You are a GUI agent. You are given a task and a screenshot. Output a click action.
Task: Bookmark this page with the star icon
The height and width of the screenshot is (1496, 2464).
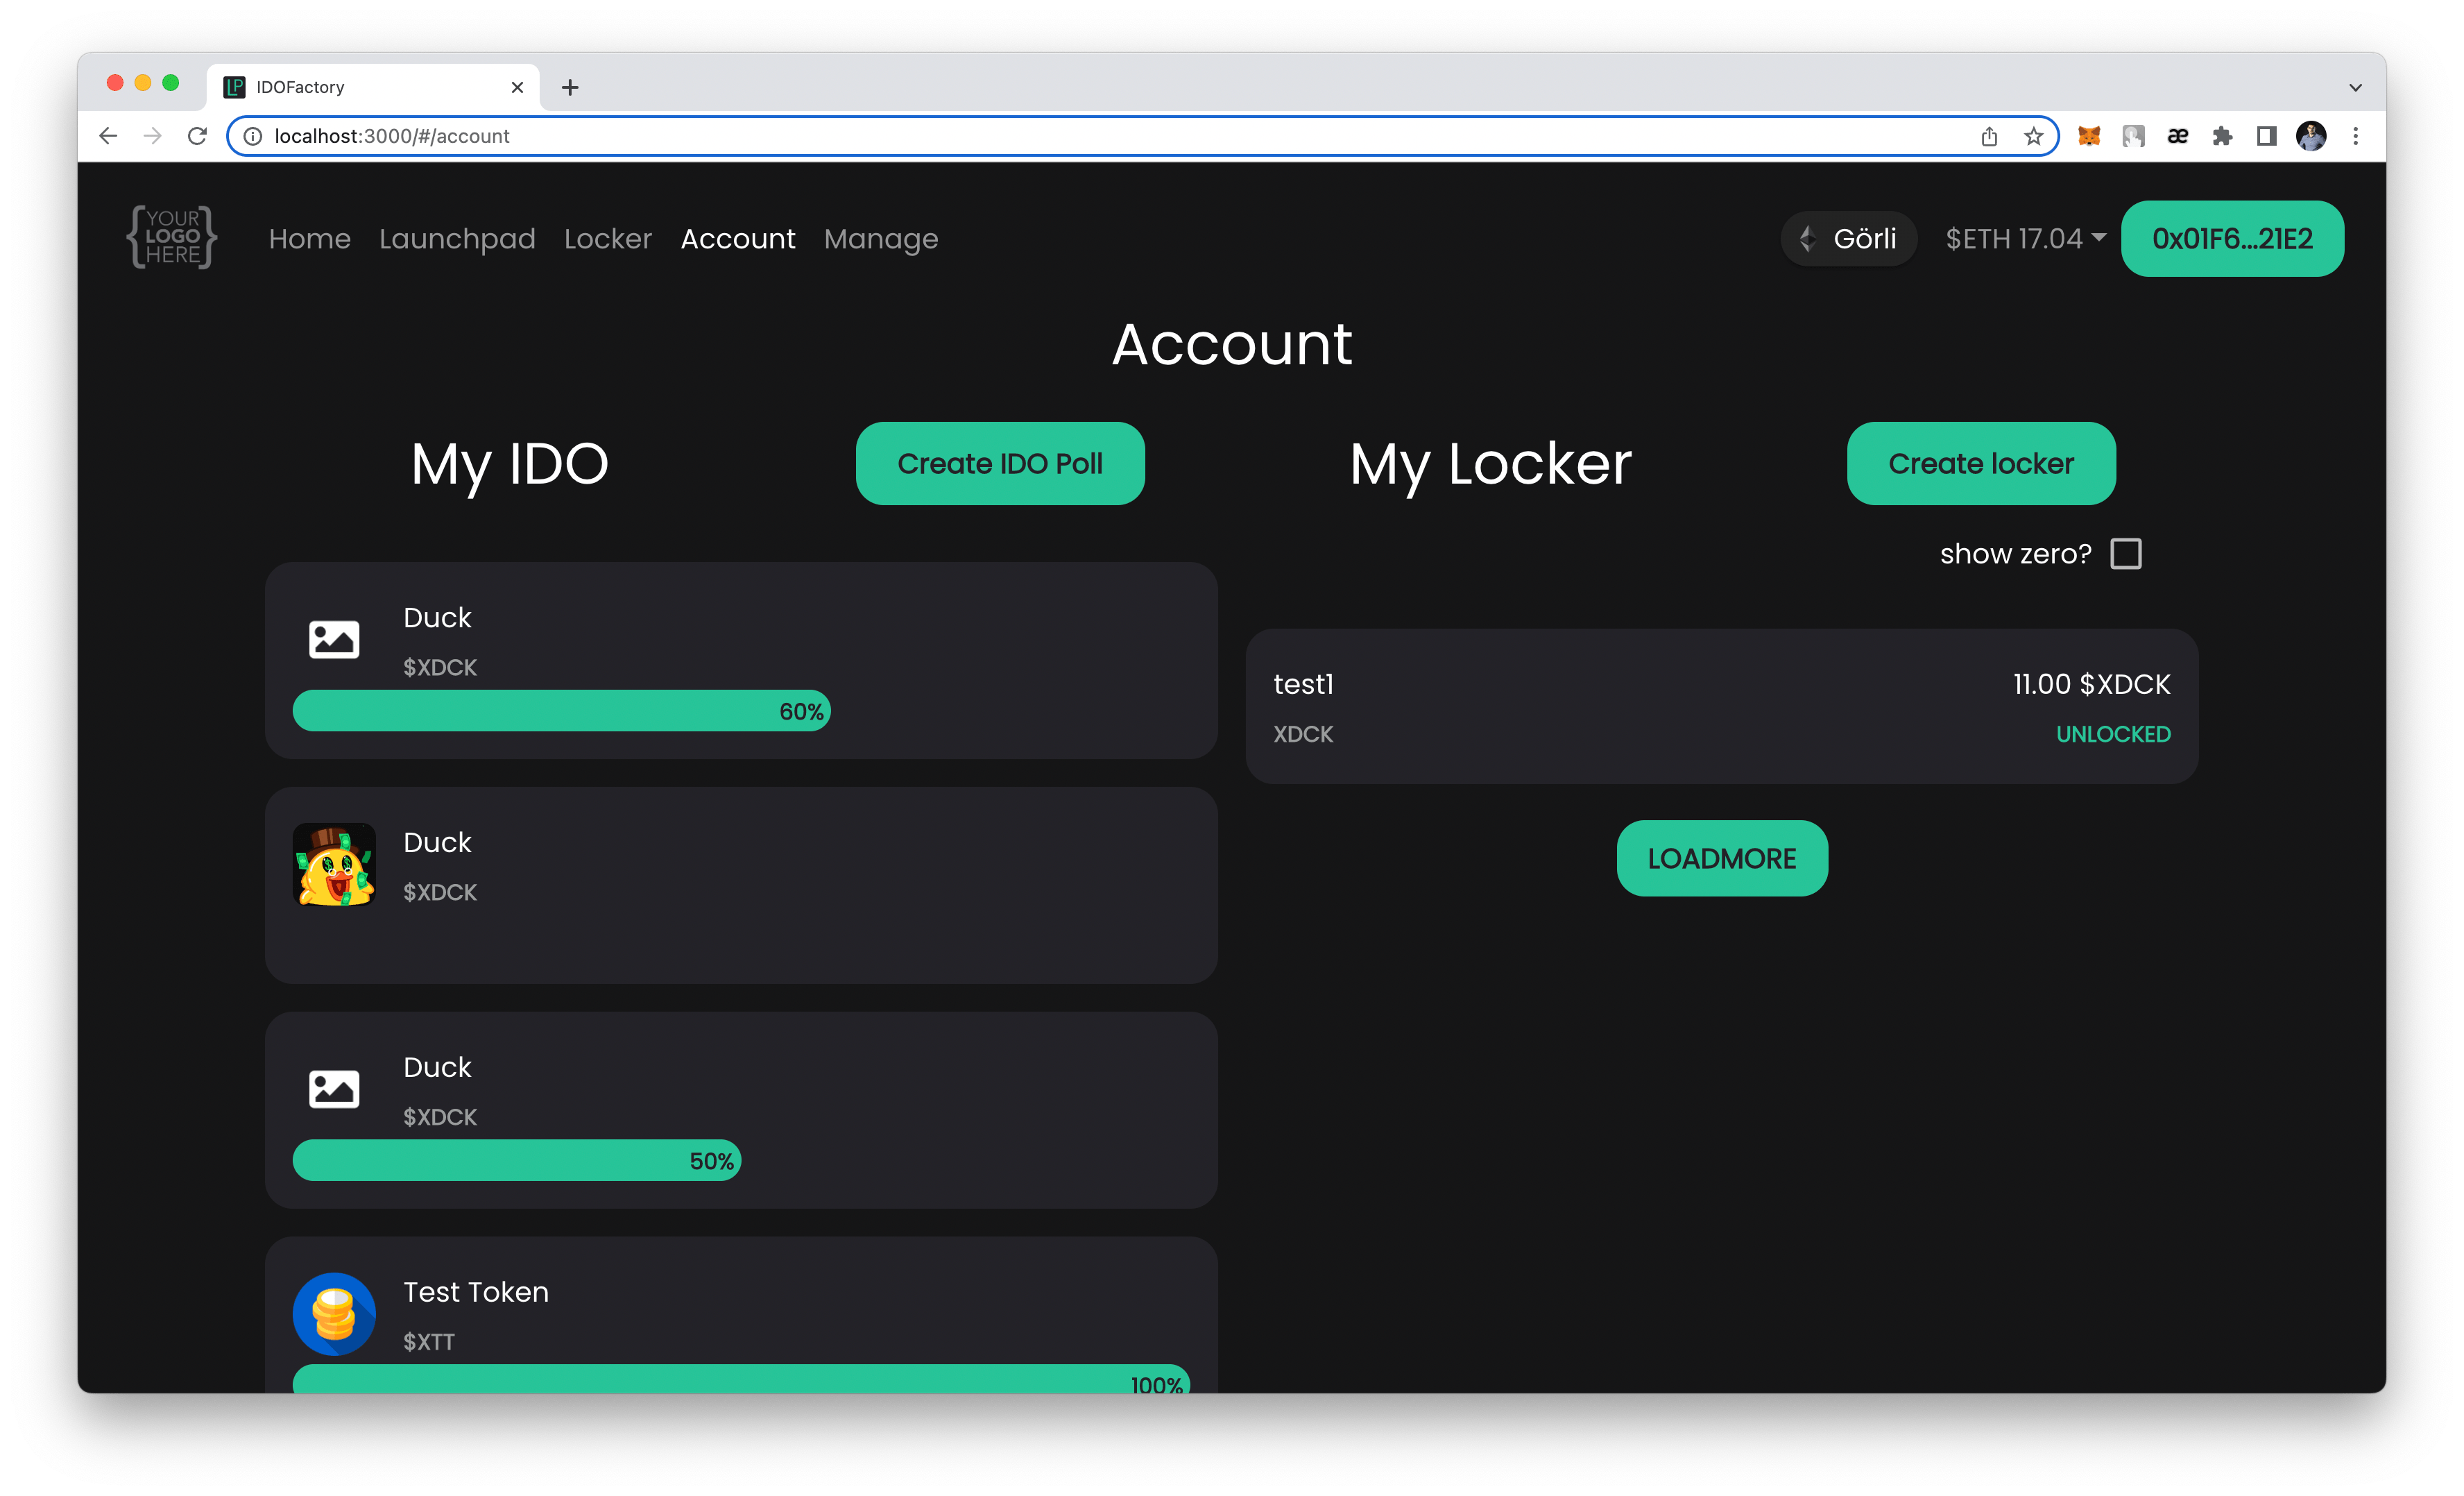[x=2033, y=136]
